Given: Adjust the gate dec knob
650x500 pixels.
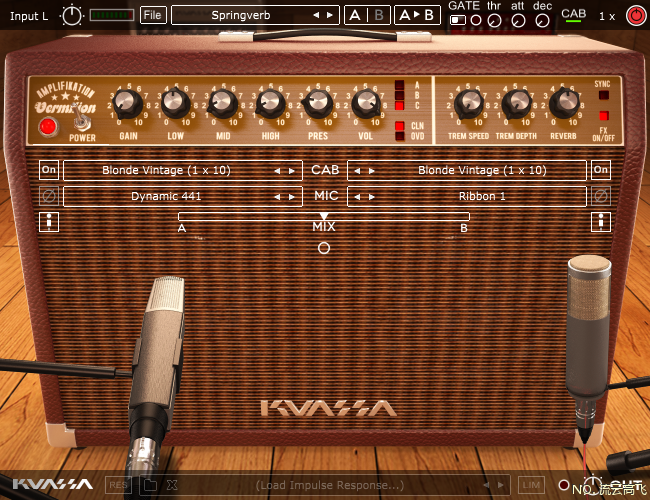Looking at the screenshot, I should pos(542,20).
